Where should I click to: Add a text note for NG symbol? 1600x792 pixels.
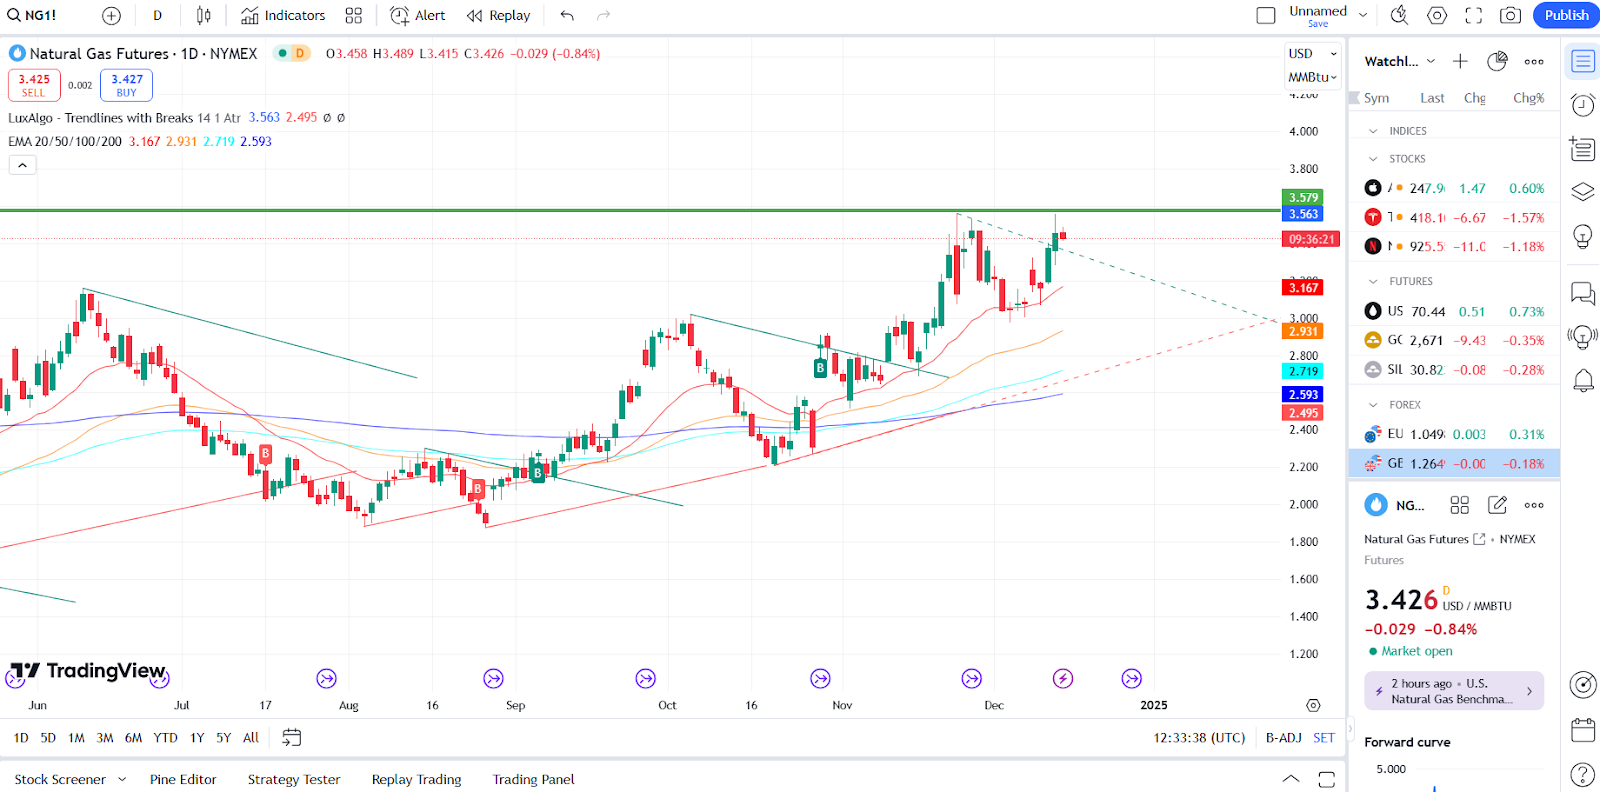coord(1497,505)
